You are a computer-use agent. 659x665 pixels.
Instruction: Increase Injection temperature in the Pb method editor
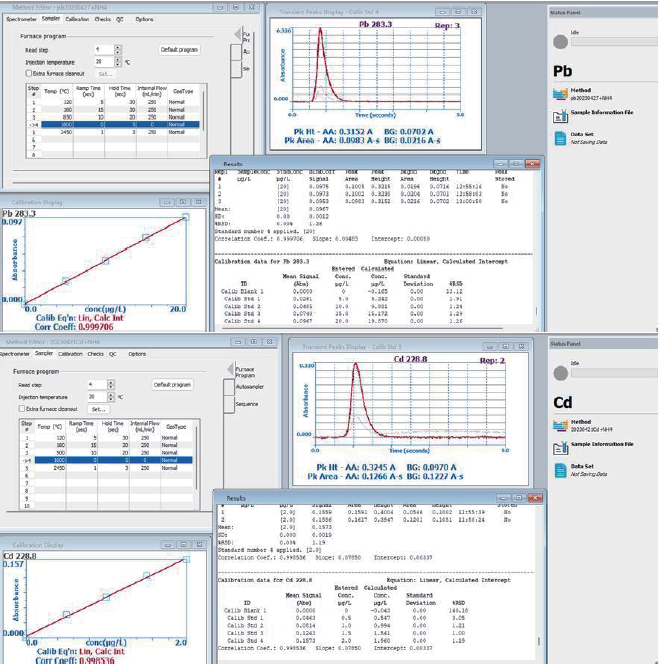(x=118, y=58)
